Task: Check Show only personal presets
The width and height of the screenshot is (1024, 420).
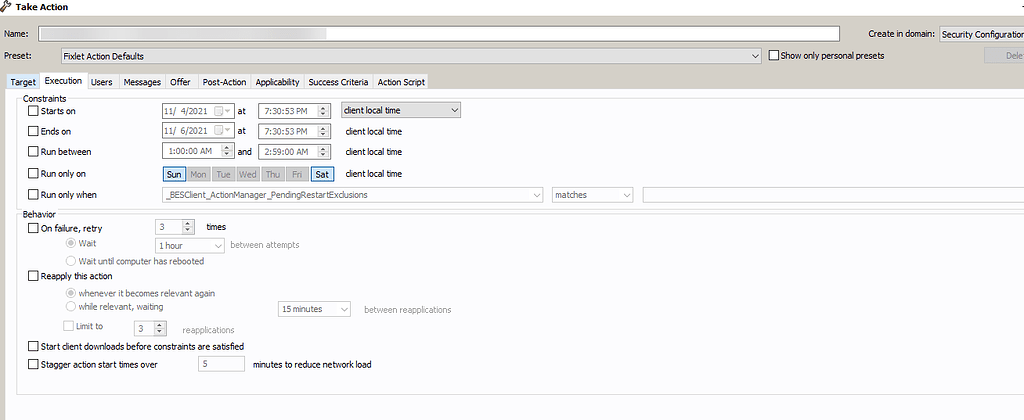Action: tap(773, 56)
